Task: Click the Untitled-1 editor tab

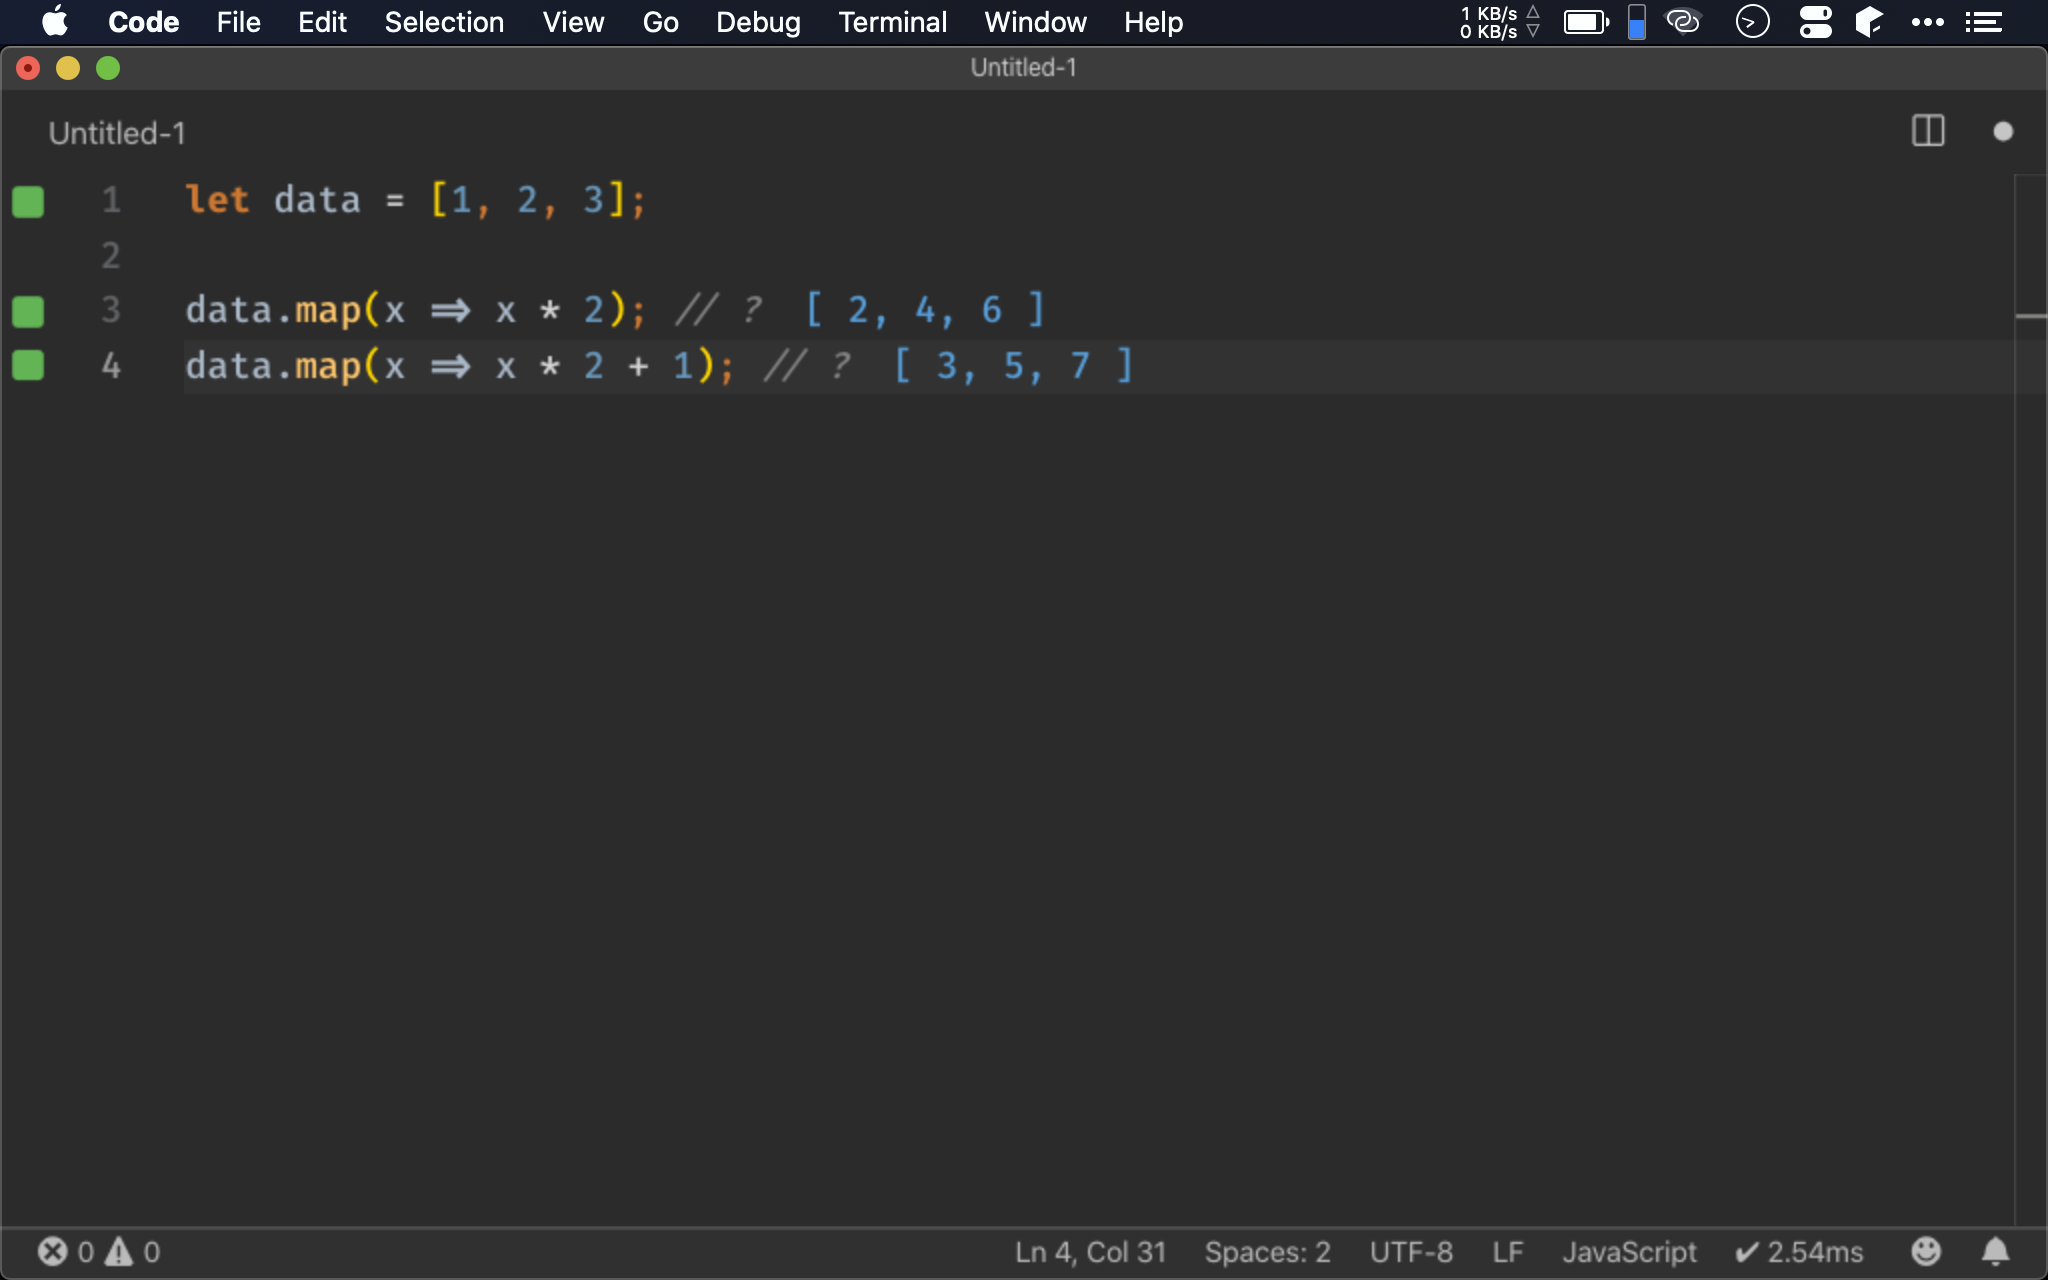Action: [x=117, y=133]
